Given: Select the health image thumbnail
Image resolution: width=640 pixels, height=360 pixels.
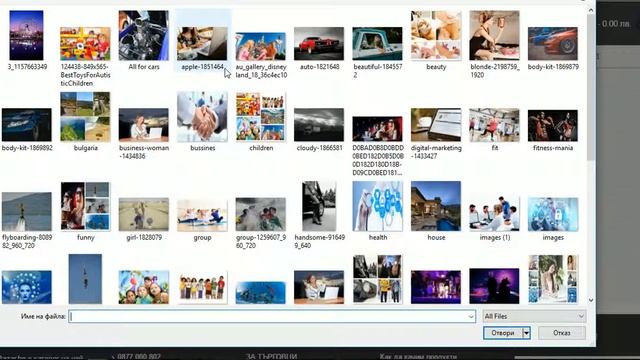Looking at the screenshot, I should 377,206.
